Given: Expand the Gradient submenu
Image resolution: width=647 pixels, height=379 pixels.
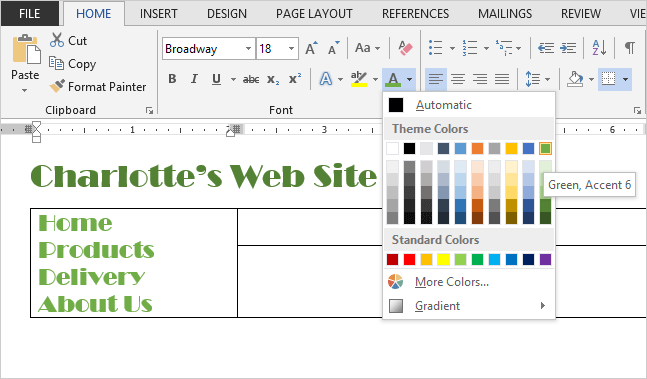Looking at the screenshot, I should 469,306.
